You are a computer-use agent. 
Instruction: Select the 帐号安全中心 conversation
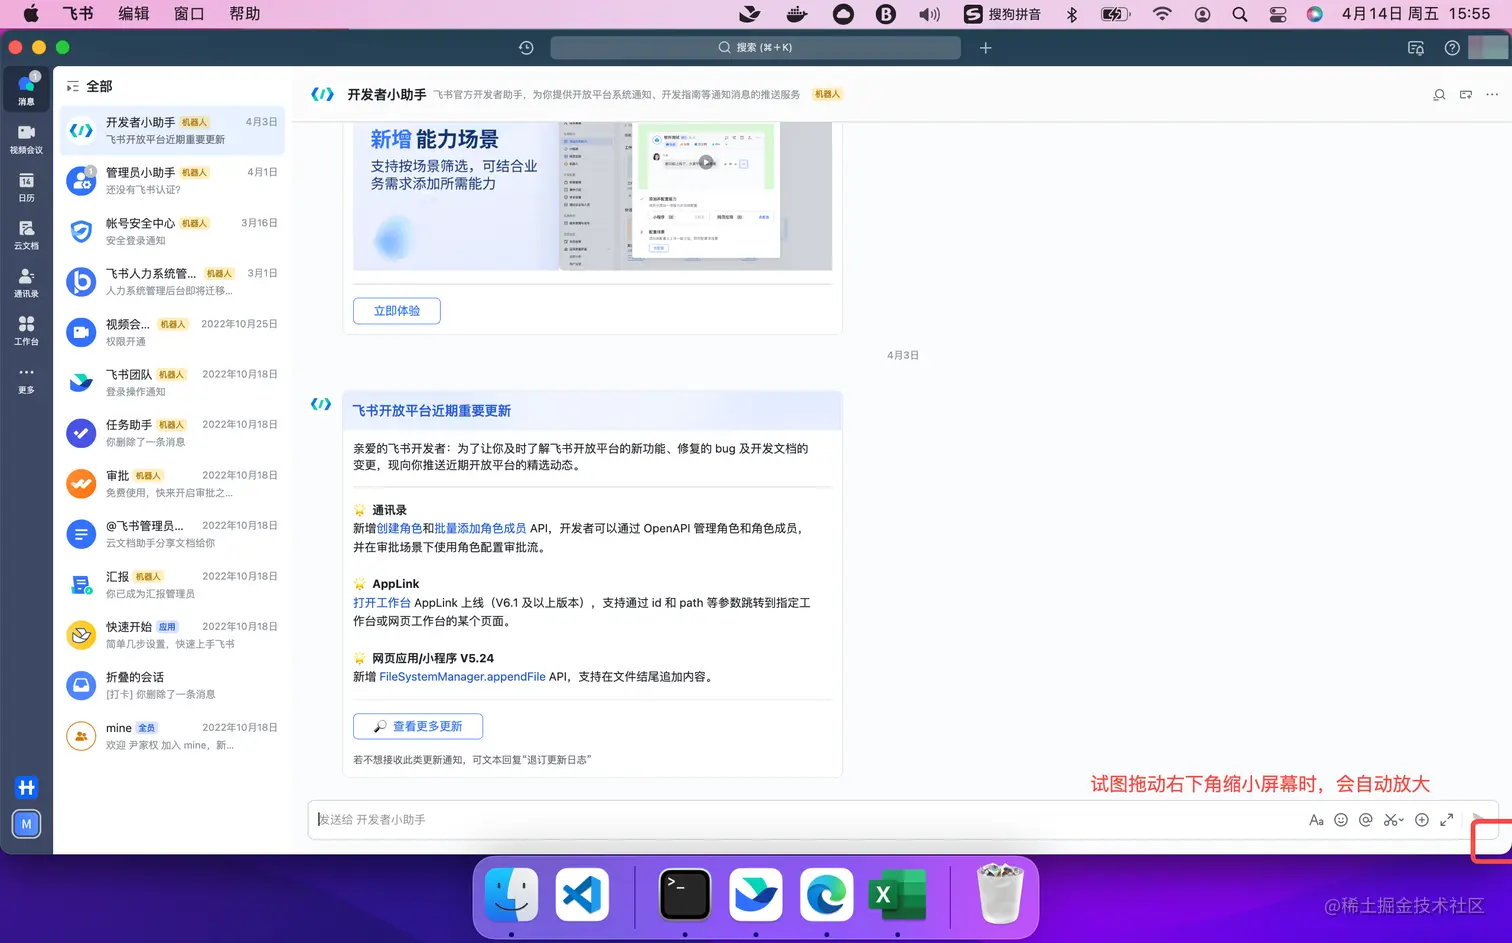tap(172, 232)
